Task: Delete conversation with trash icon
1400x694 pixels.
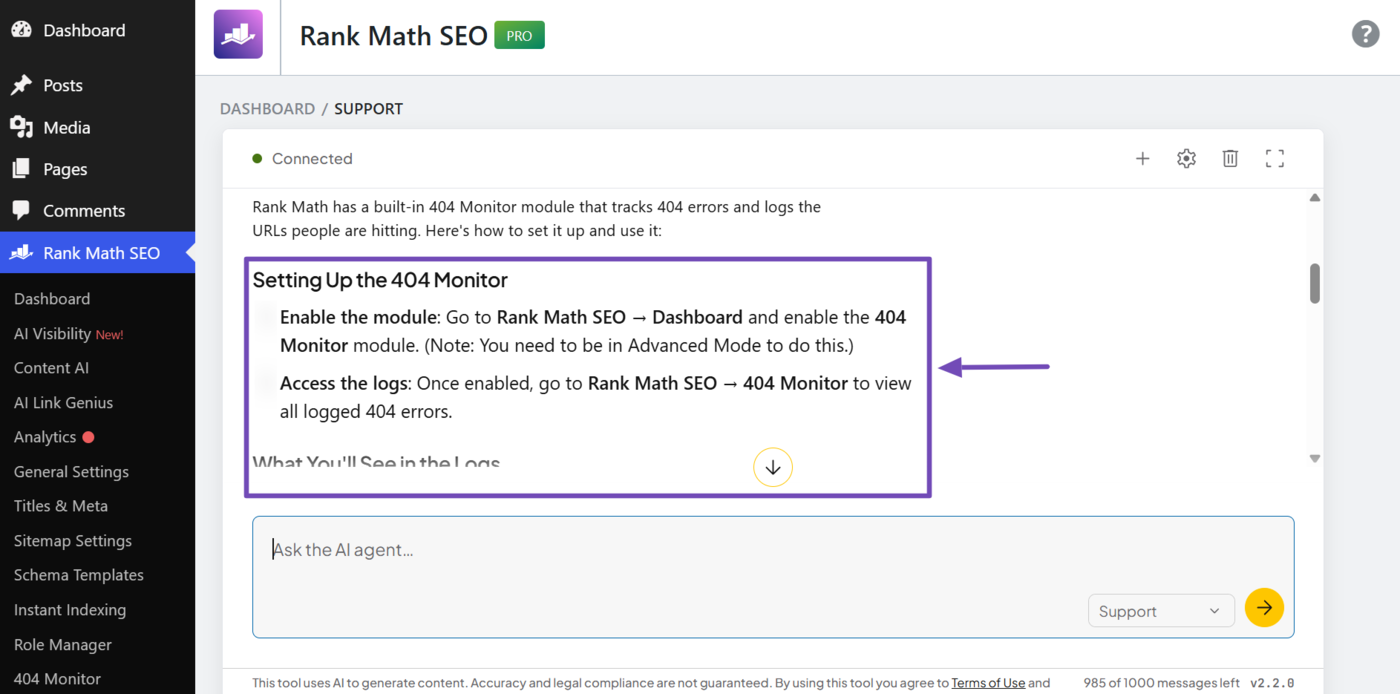Action: coord(1230,158)
